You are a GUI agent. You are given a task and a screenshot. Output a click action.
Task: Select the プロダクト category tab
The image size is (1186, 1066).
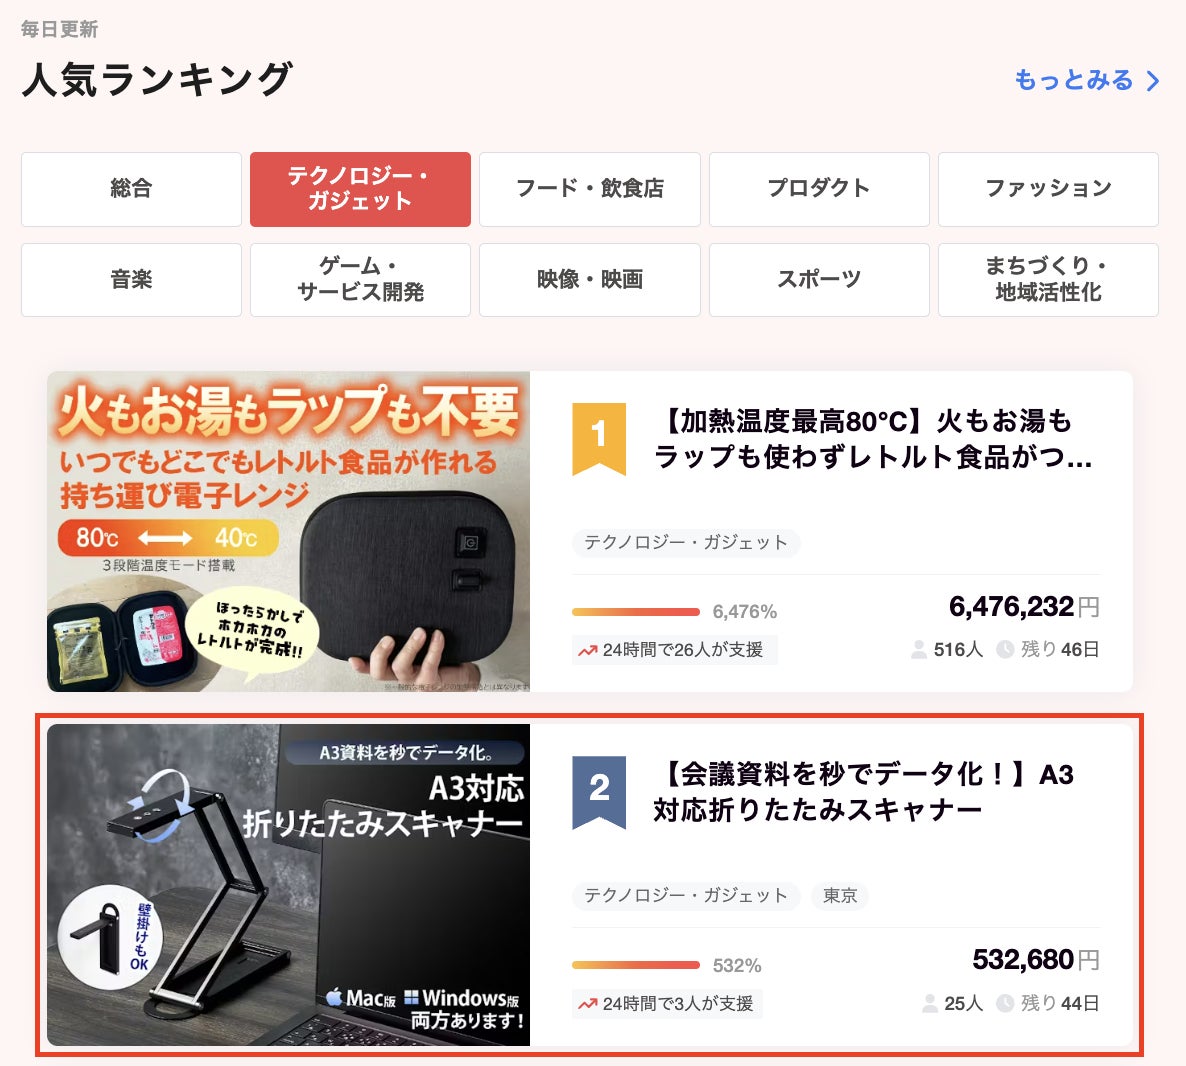pyautogui.click(x=819, y=189)
